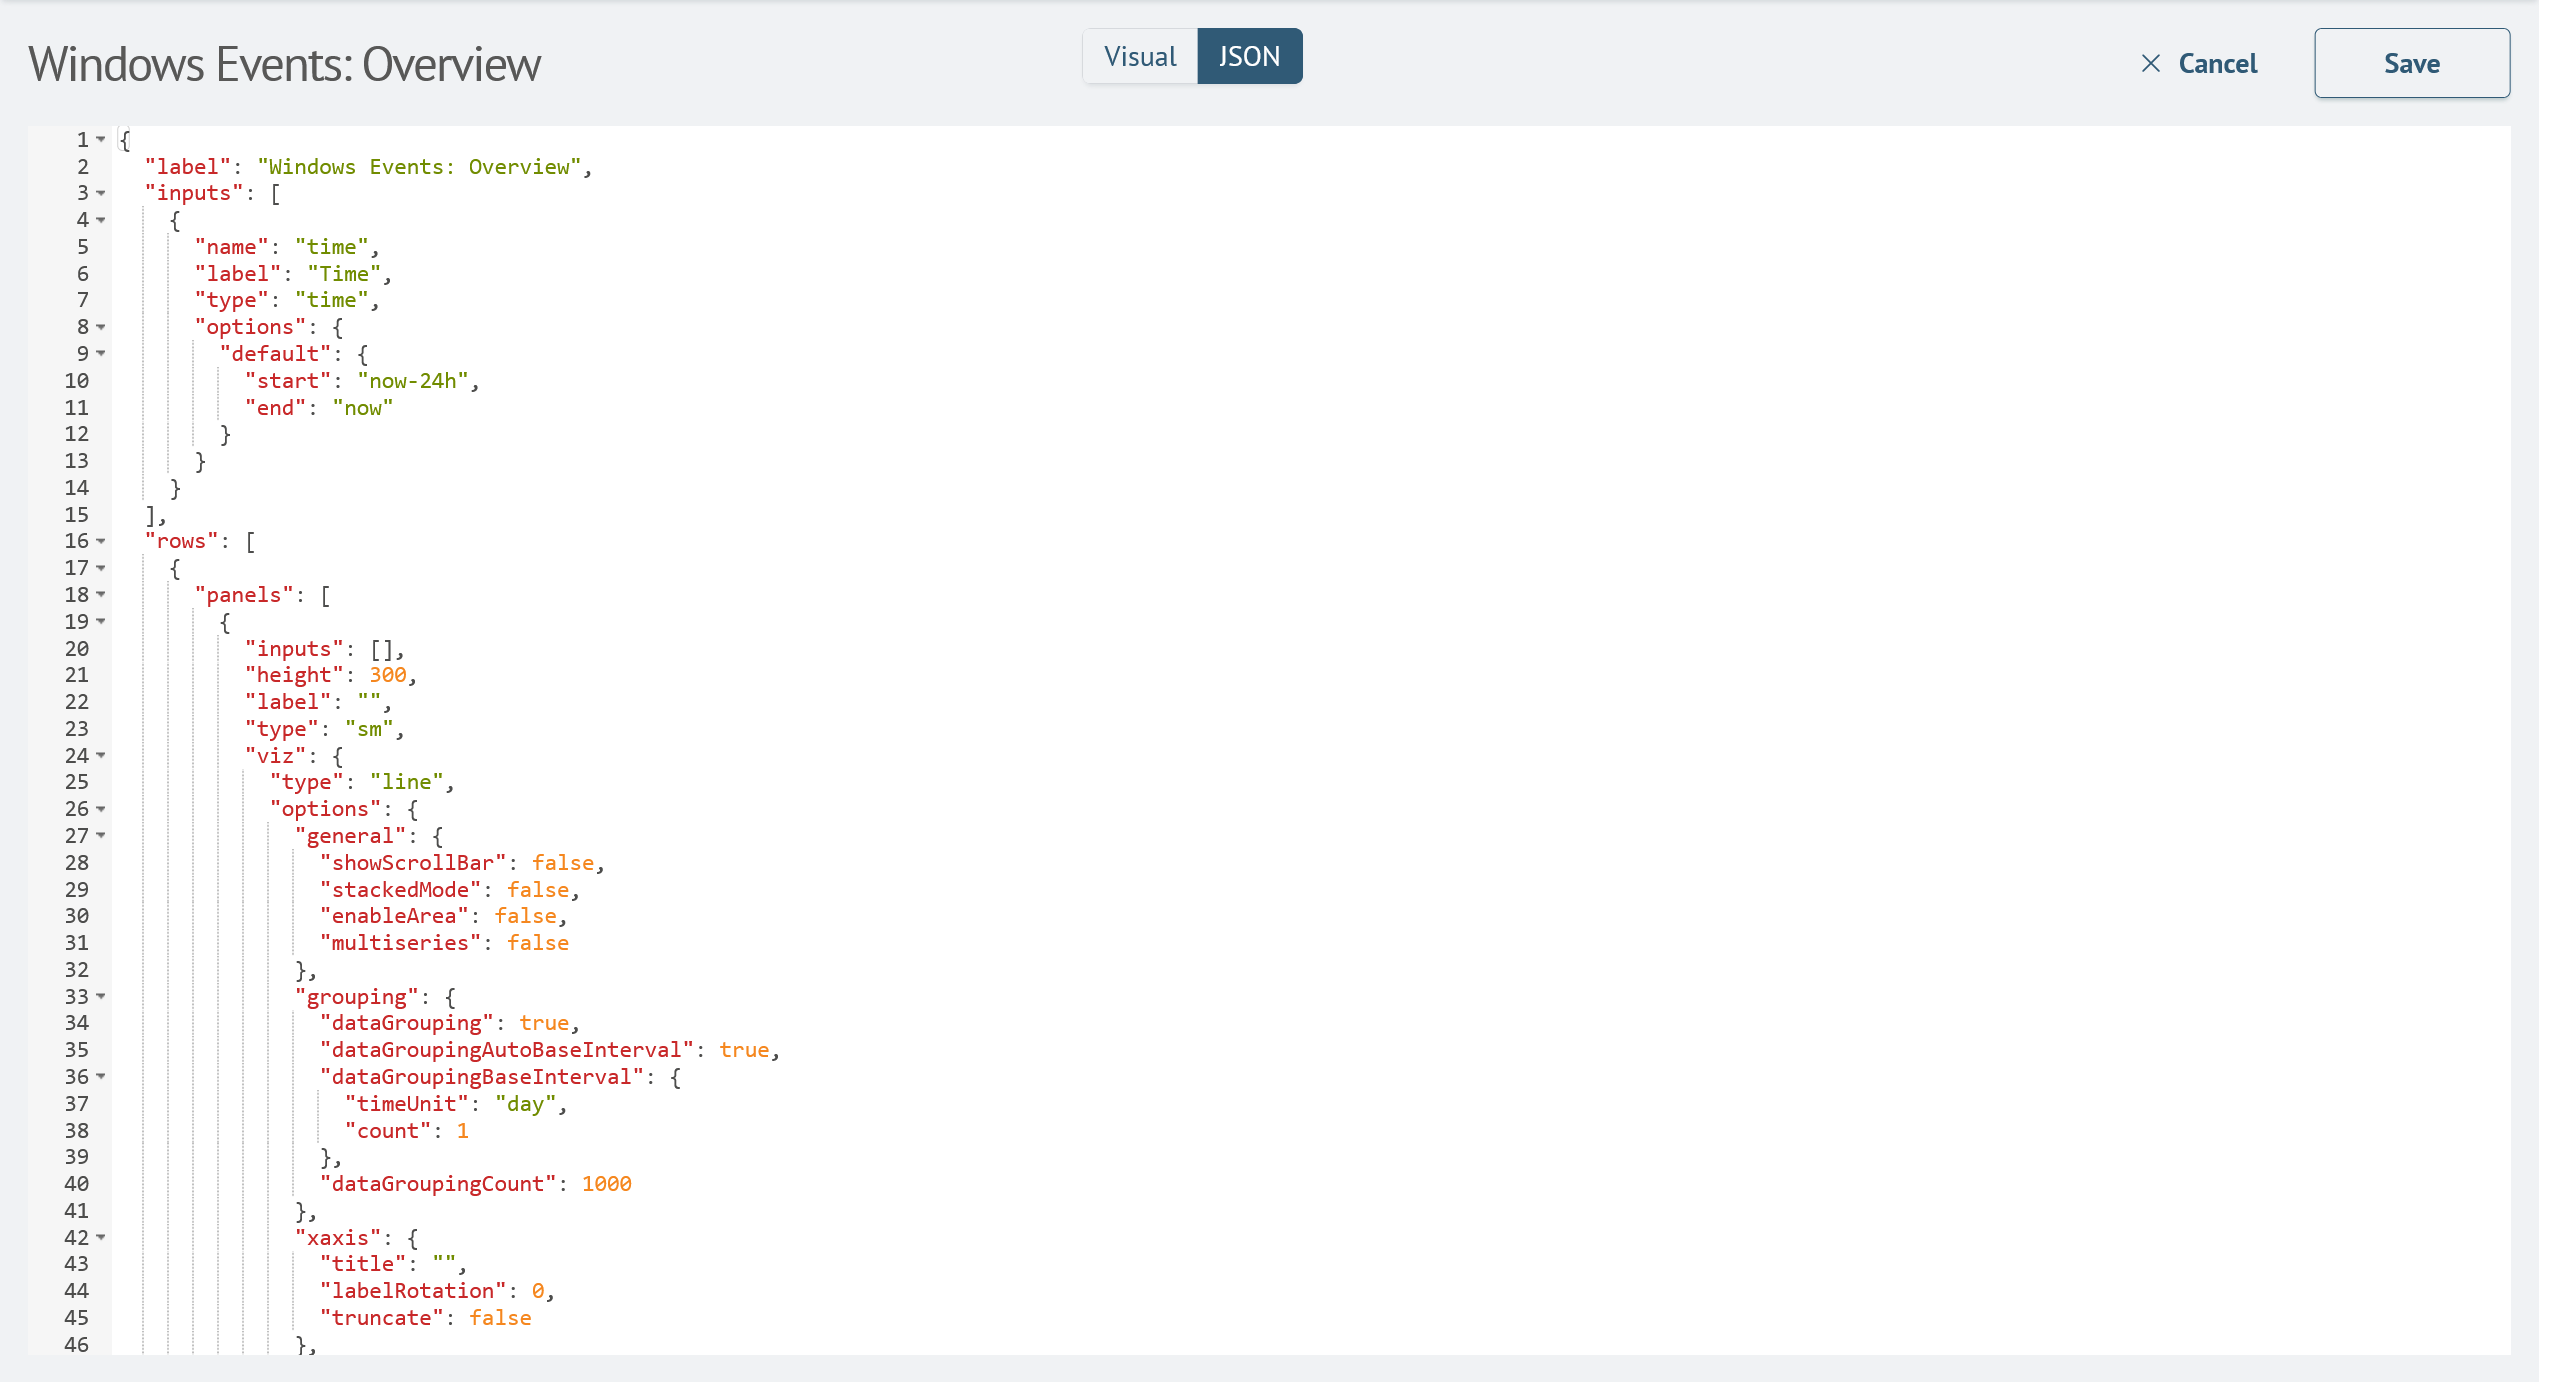Collapse the "rows" array on line 16
The image size is (2559, 1394).
pyautogui.click(x=101, y=541)
